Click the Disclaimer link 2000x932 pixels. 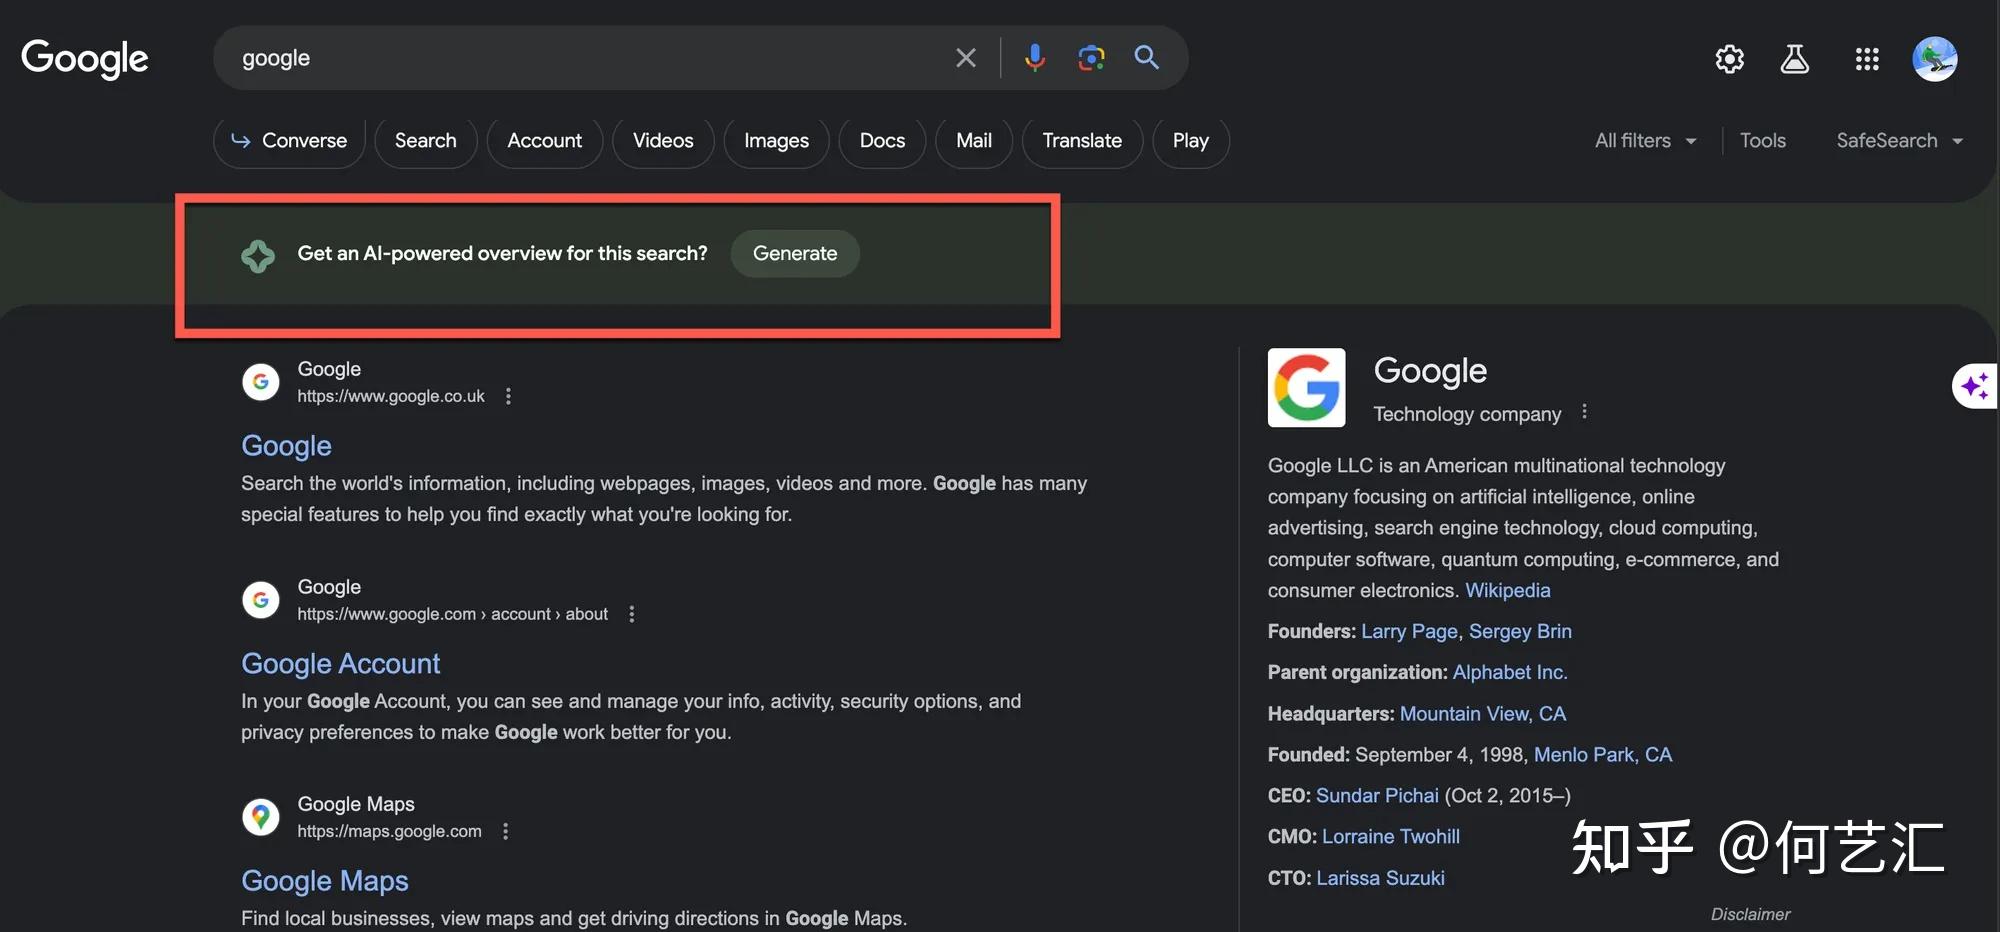[1750, 914]
